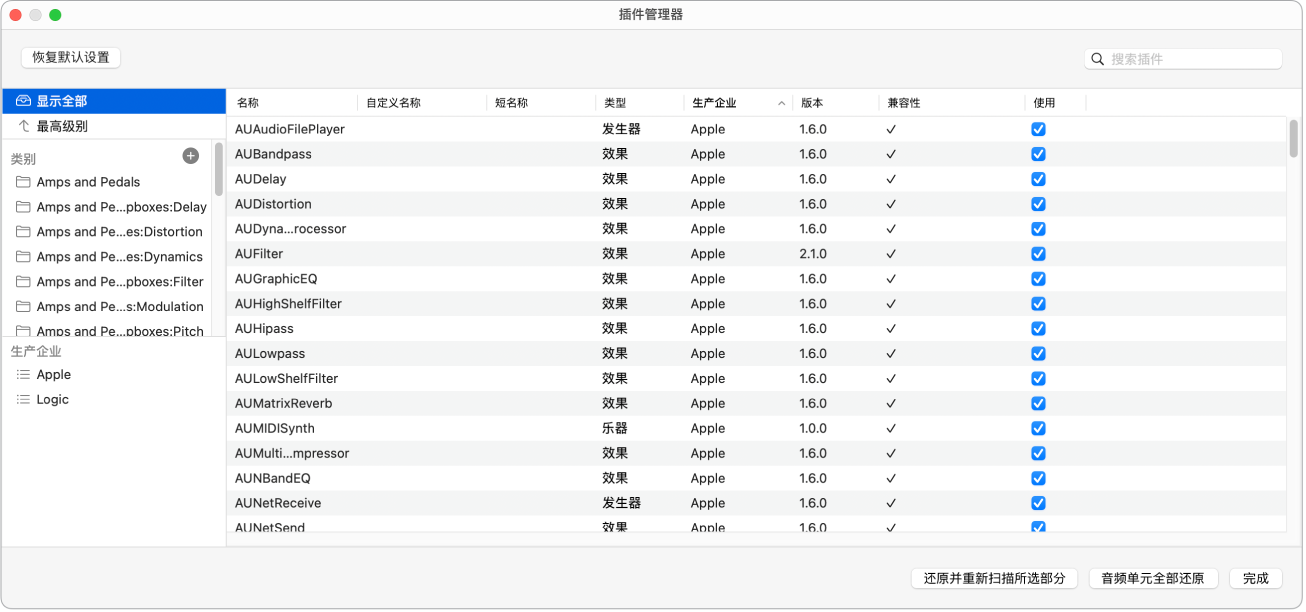Select Apple under 生产企业
This screenshot has height=612, width=1306.
pos(54,374)
